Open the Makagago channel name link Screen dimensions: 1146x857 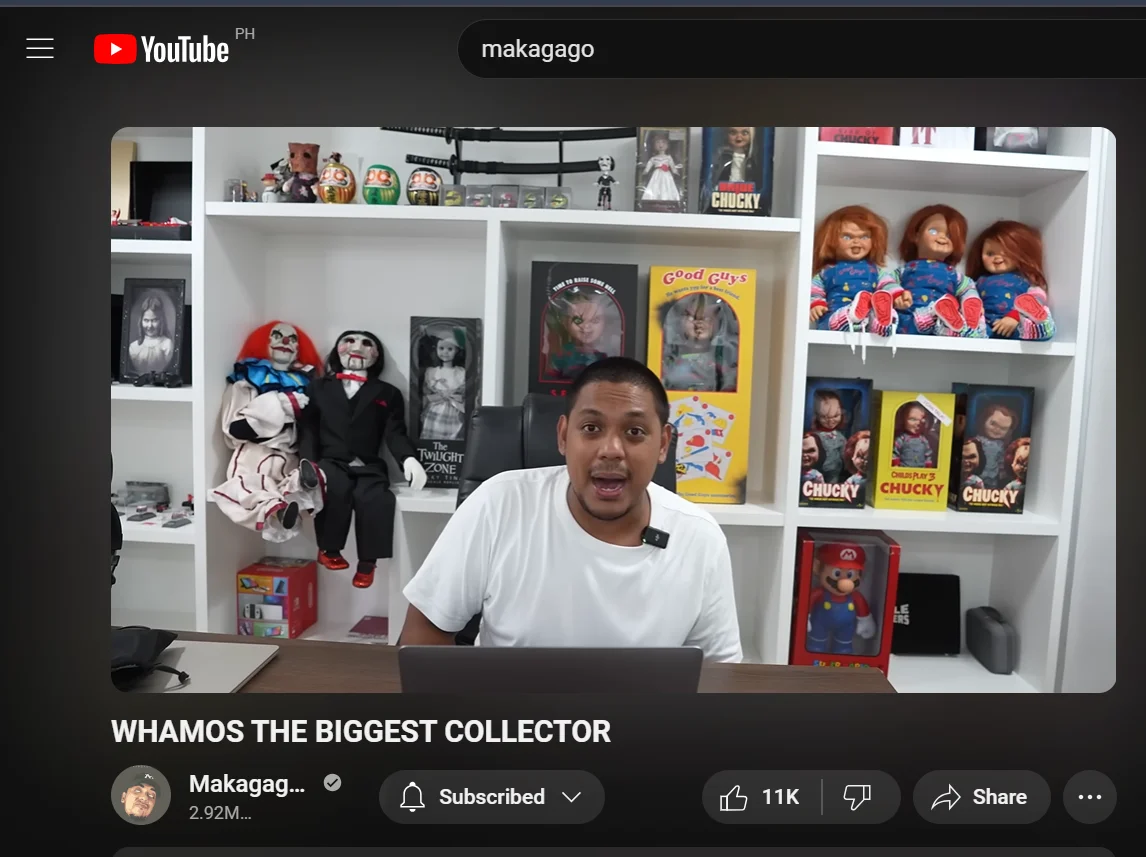coord(247,784)
